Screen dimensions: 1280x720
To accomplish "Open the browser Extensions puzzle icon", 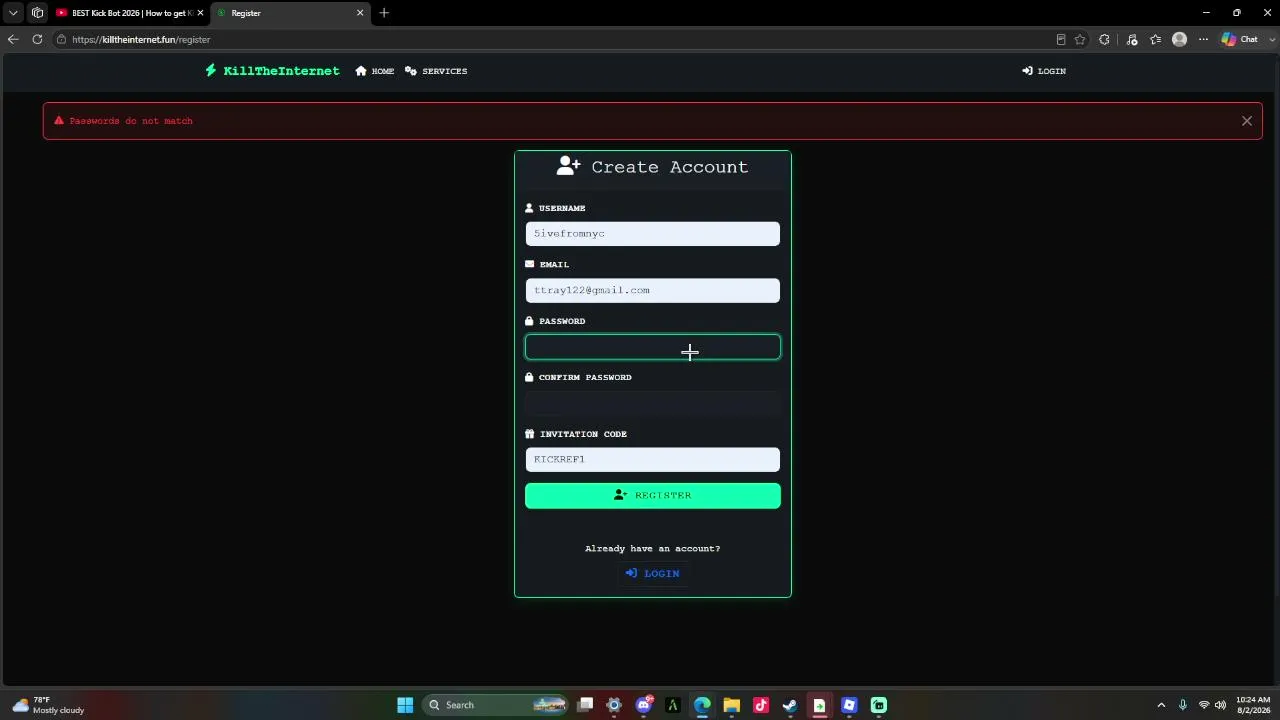I will click(x=1104, y=39).
